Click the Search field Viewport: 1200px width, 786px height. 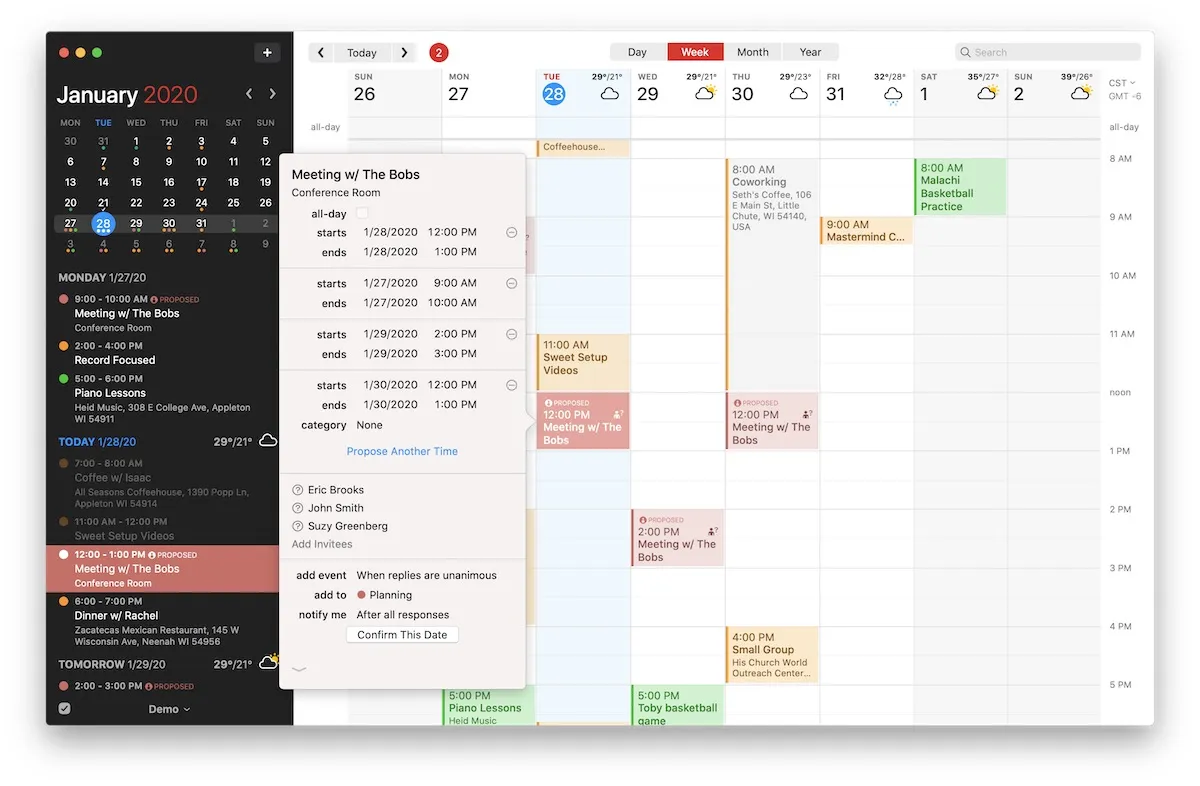(x=1048, y=52)
